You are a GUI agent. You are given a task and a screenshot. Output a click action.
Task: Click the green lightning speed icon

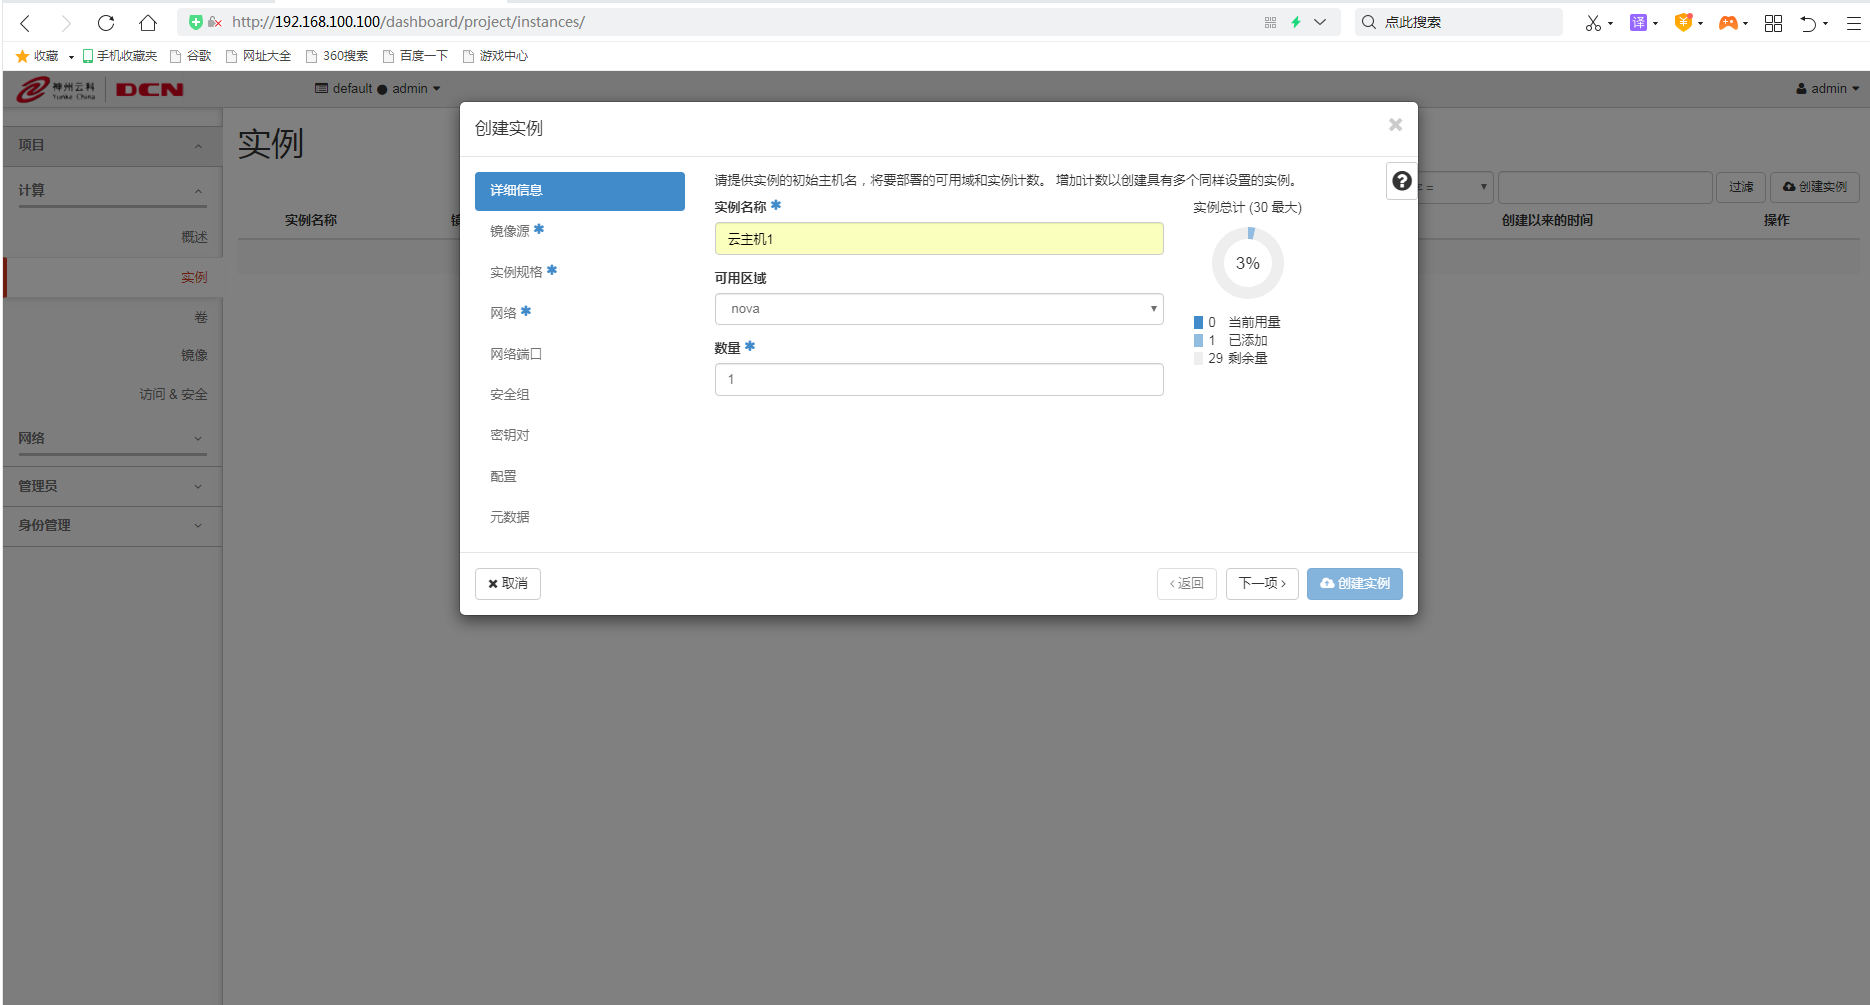point(1296,22)
